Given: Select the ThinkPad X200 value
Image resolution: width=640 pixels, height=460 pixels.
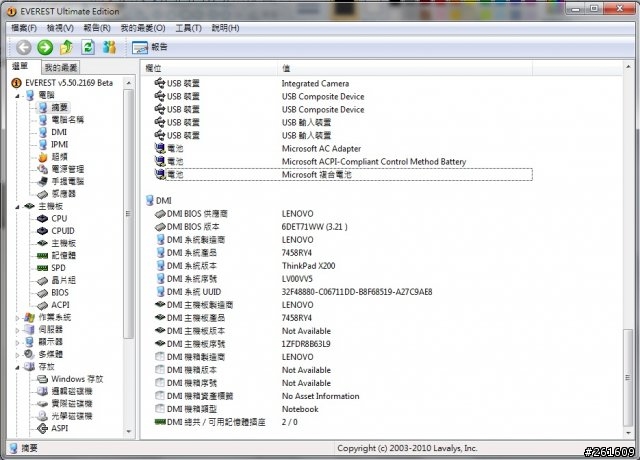Looking at the screenshot, I should 308,266.
